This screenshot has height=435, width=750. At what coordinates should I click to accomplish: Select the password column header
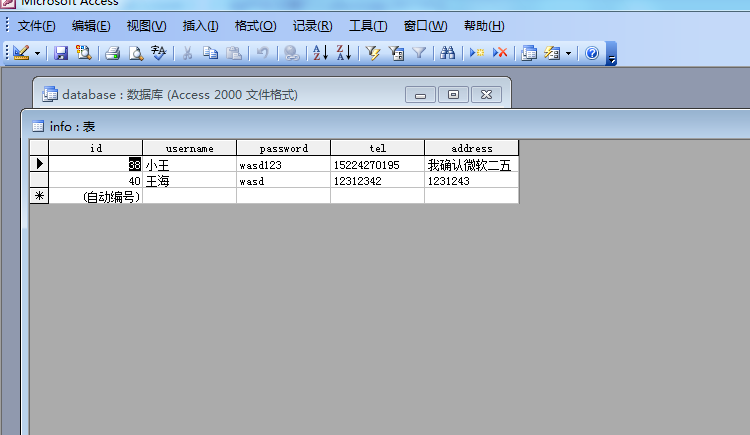coord(284,148)
